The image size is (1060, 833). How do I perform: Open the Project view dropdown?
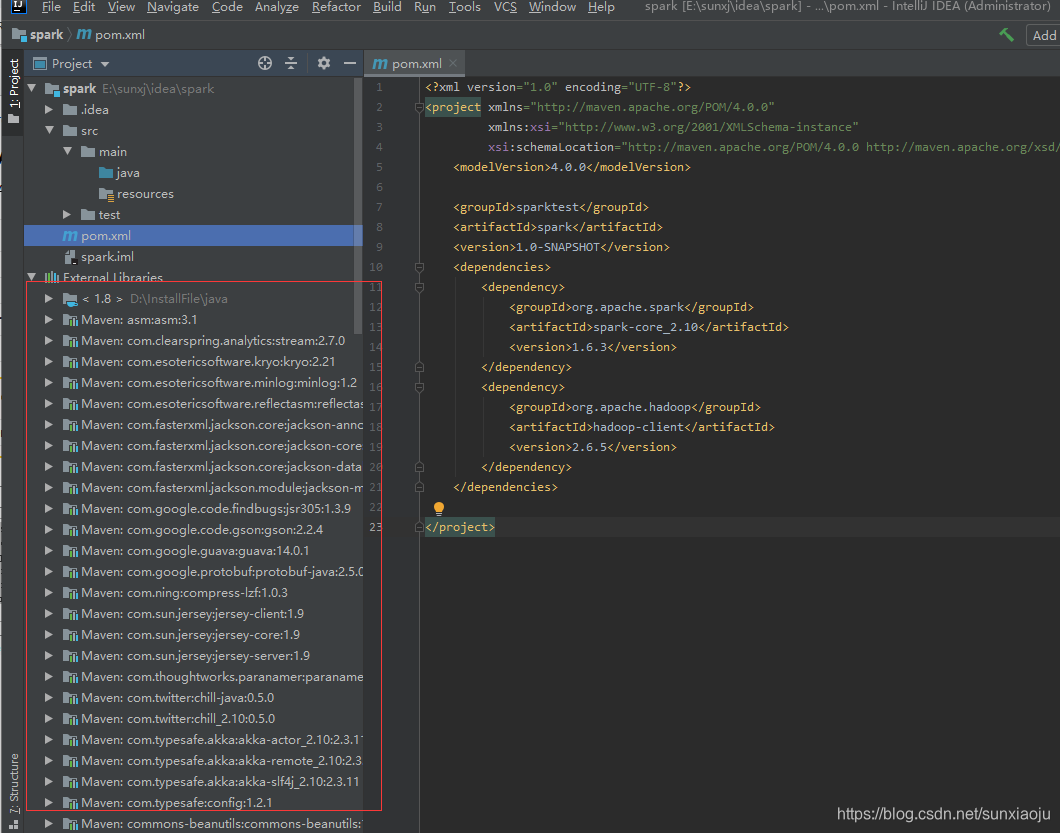pyautogui.click(x=105, y=64)
